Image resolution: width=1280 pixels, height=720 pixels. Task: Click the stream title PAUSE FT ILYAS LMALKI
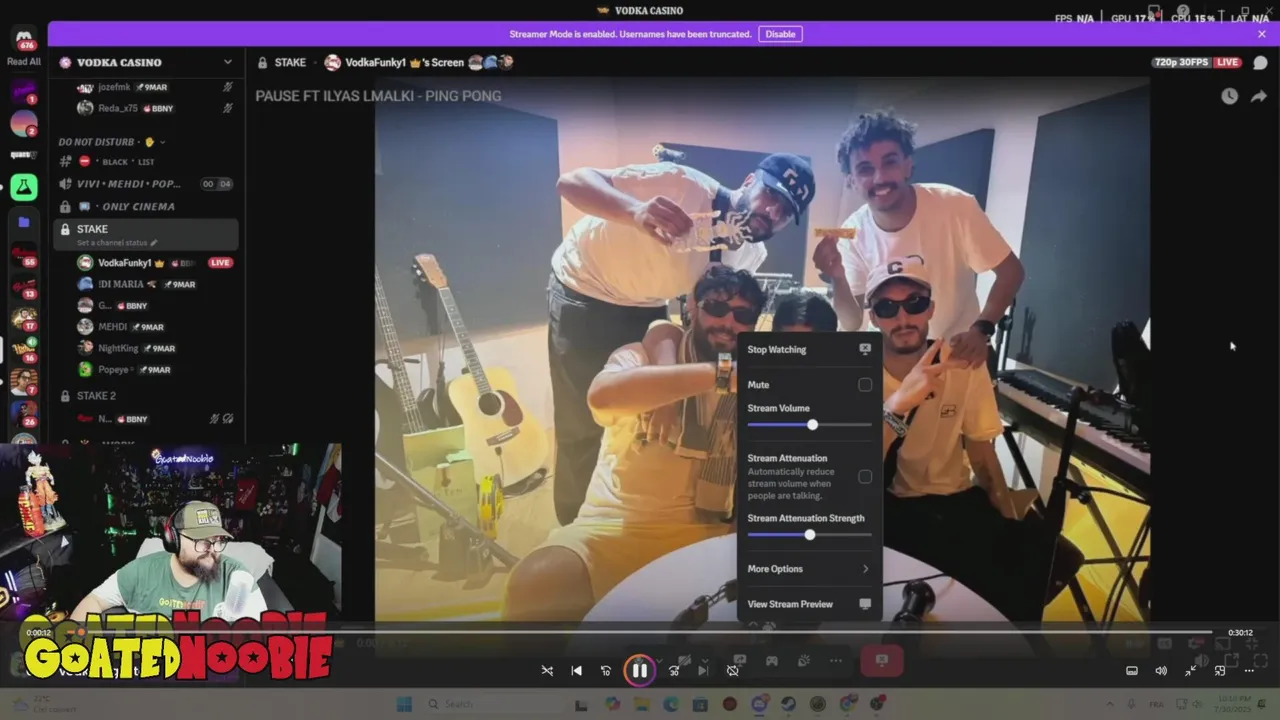click(378, 96)
